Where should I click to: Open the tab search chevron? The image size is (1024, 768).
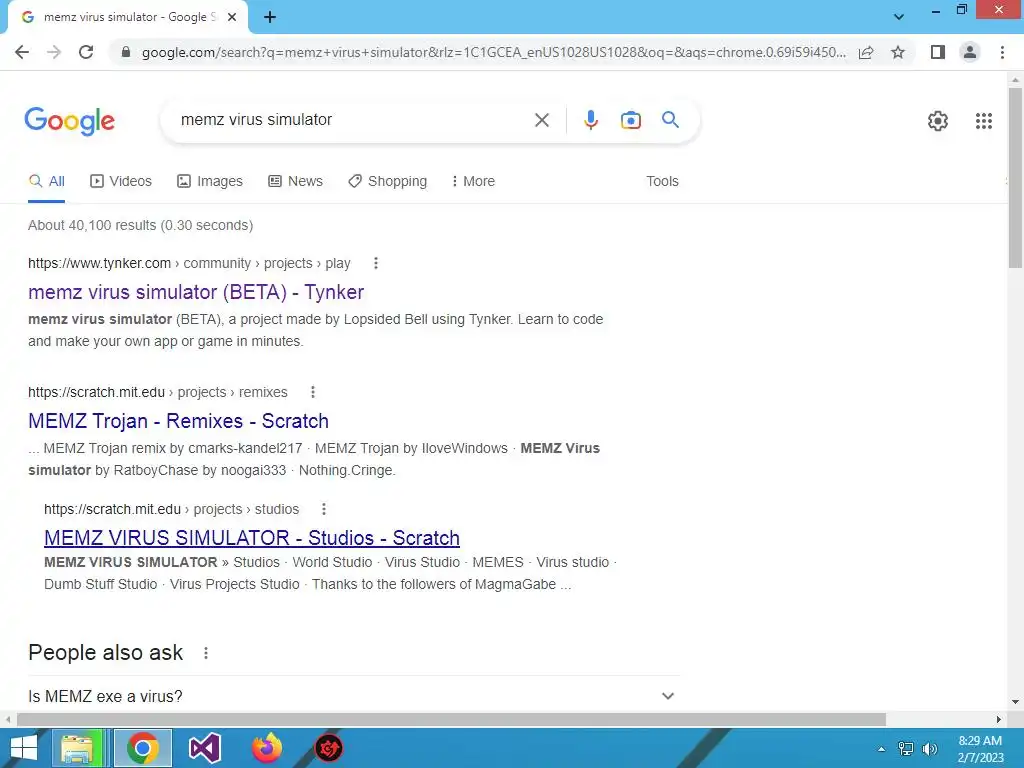(899, 17)
